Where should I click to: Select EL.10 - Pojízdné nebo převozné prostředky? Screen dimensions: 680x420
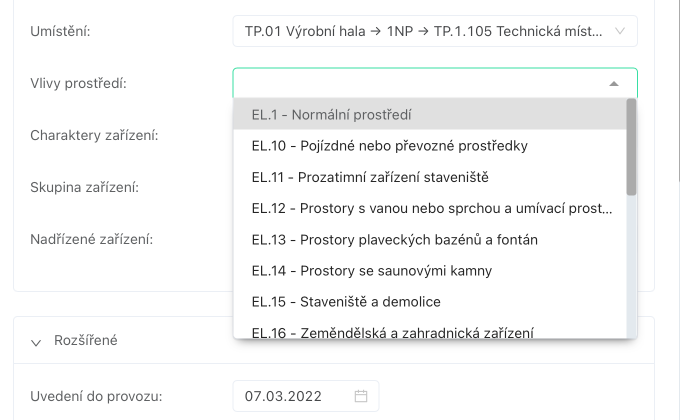(x=389, y=146)
